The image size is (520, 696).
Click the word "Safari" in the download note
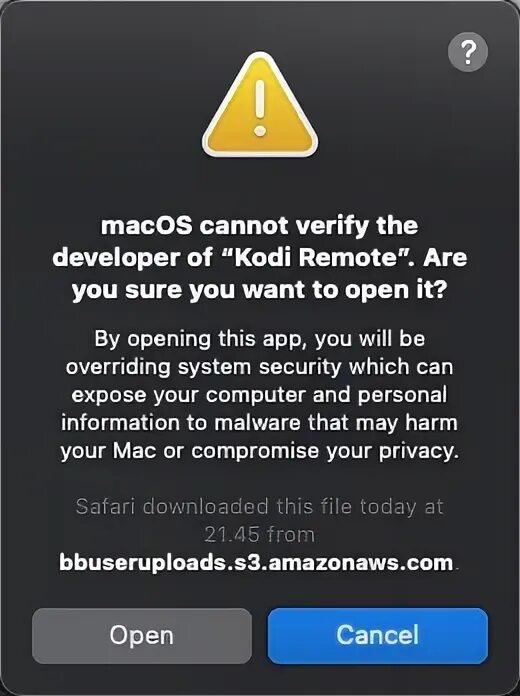tap(105, 506)
